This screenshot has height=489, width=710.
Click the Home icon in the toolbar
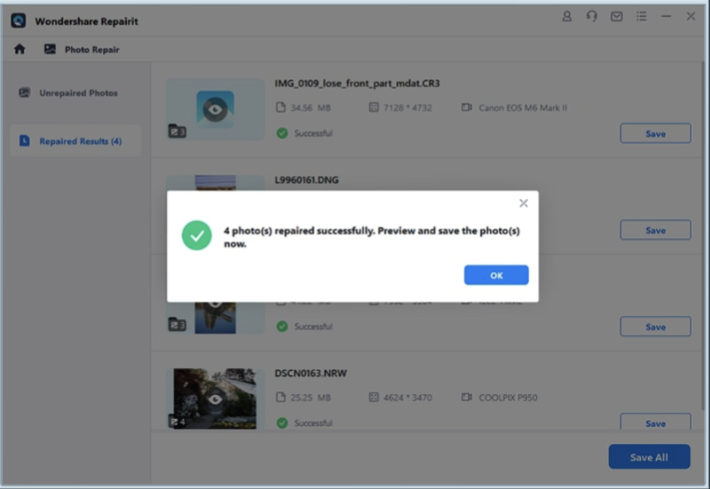pyautogui.click(x=20, y=49)
